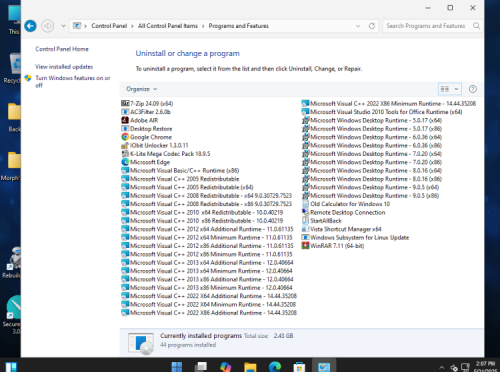Screen dimensions: 500x372
Task: Select the K-Lite Mega Codec Pack icon
Action: [125, 154]
